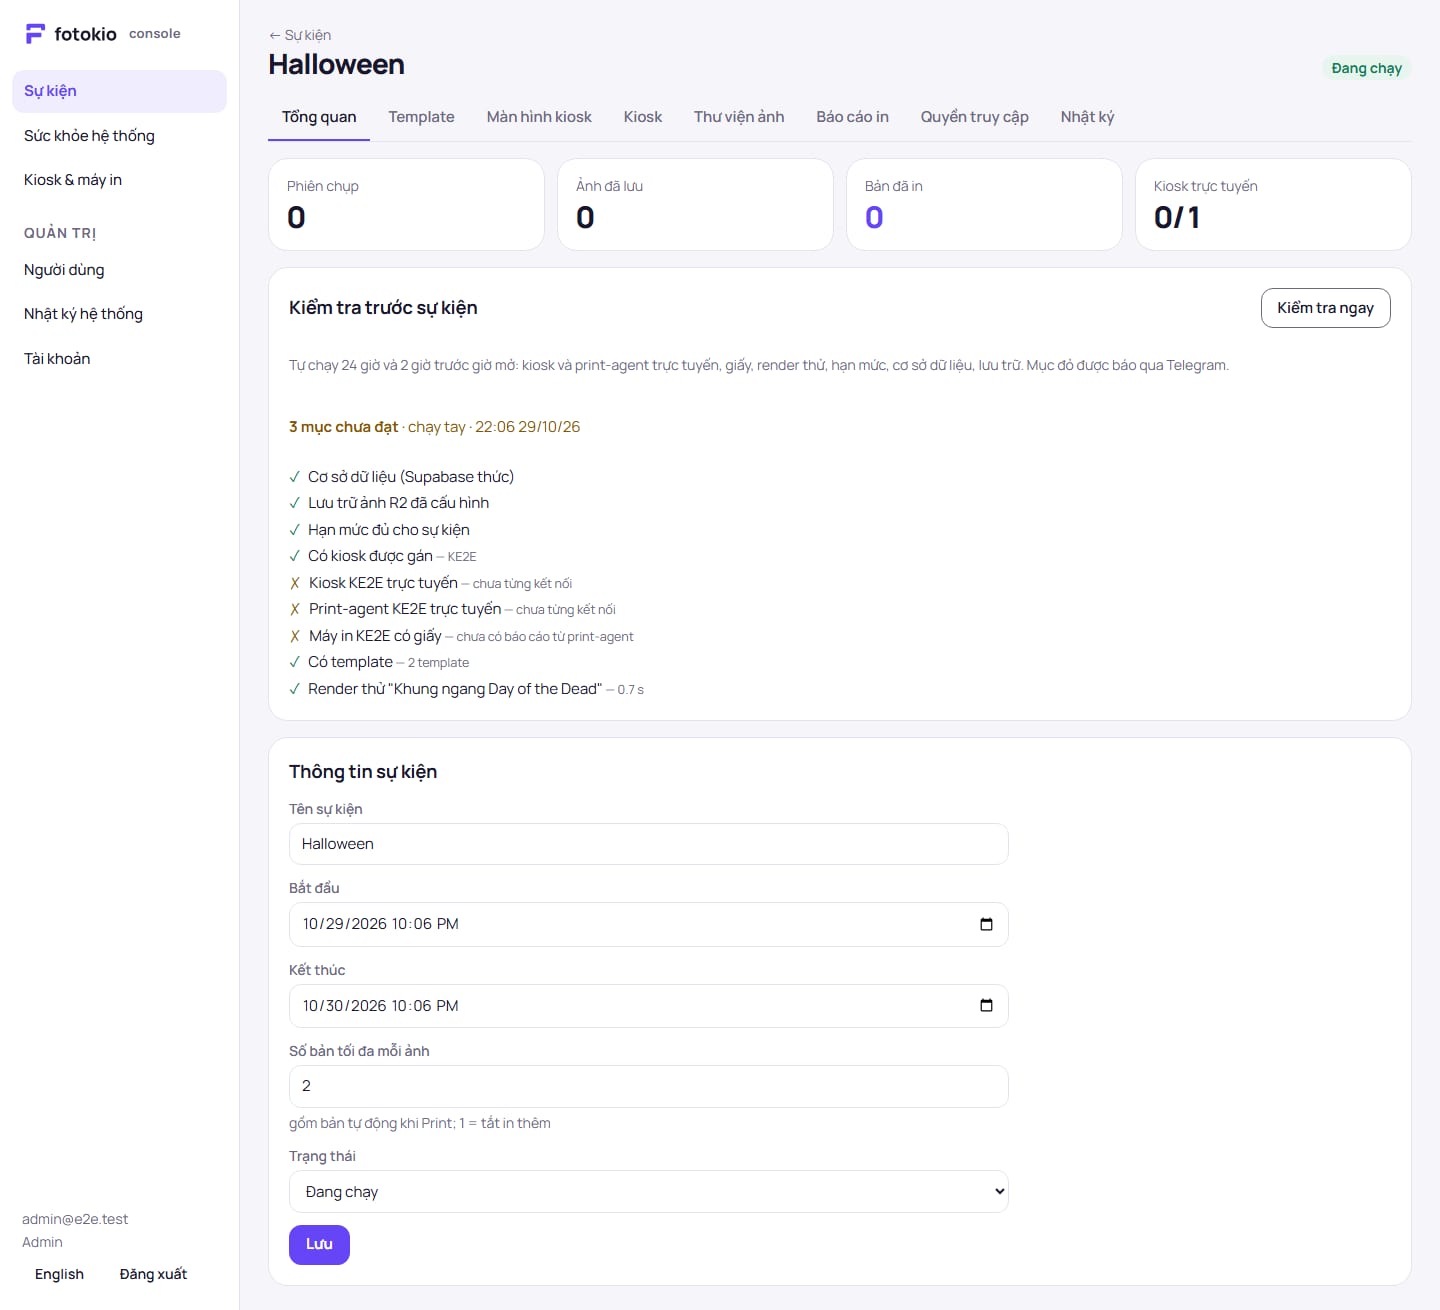This screenshot has width=1440, height=1310.
Task: Click the Kết thúc datetime field
Action: click(x=648, y=1006)
